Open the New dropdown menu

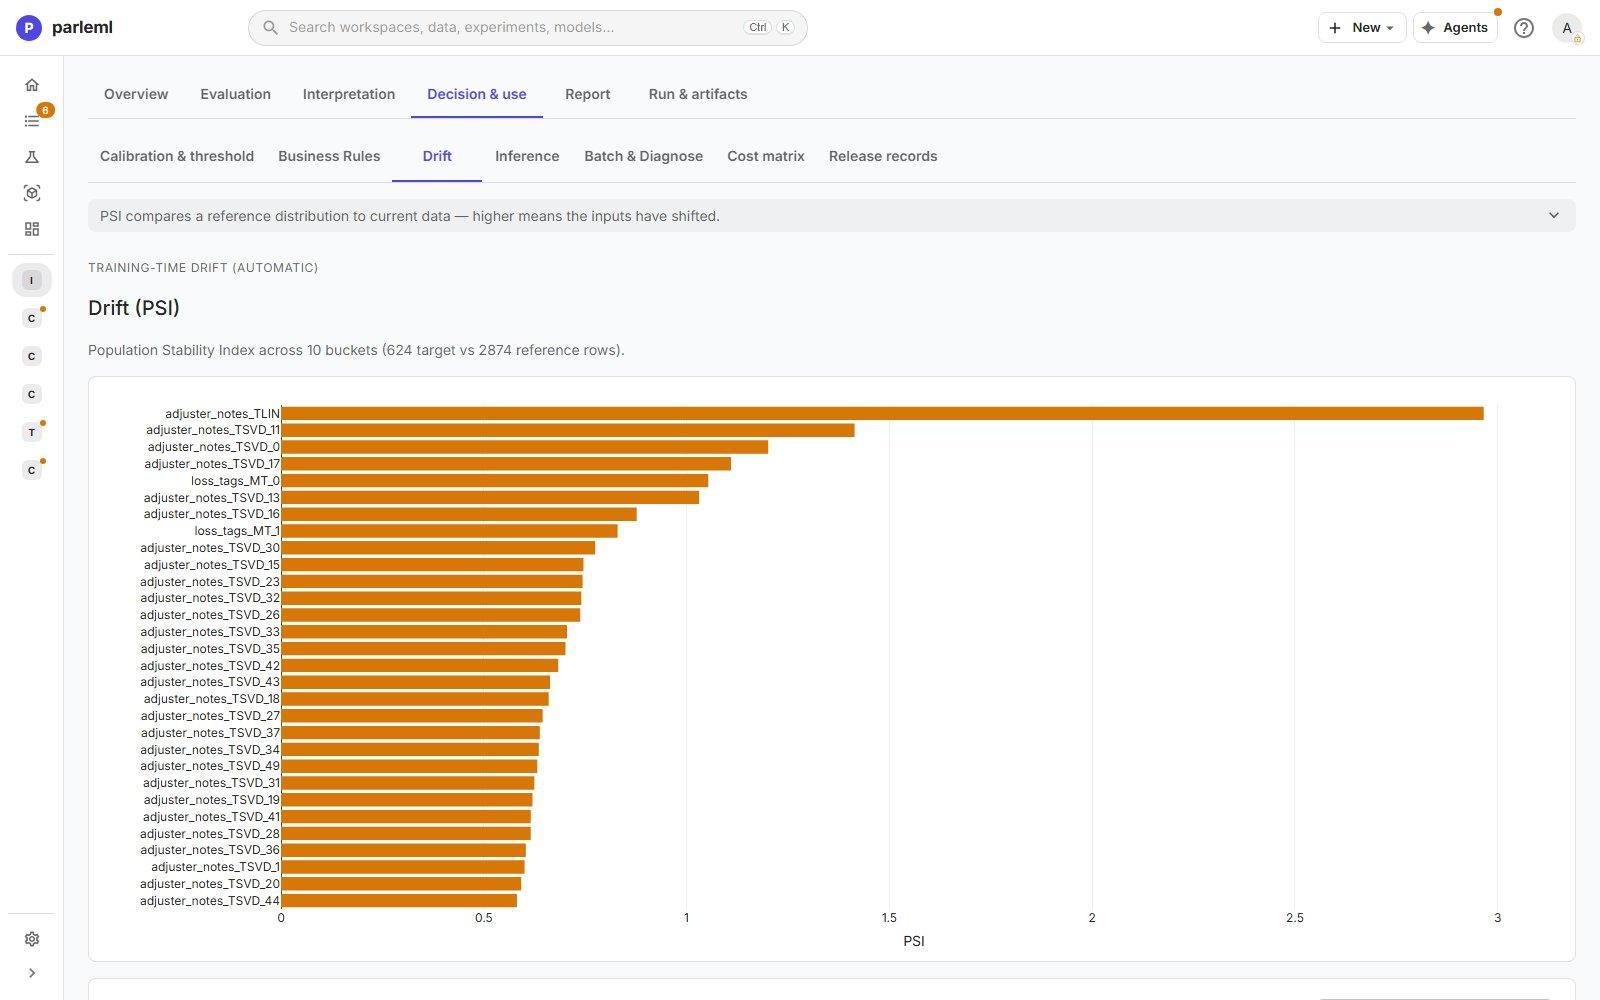coord(1362,28)
